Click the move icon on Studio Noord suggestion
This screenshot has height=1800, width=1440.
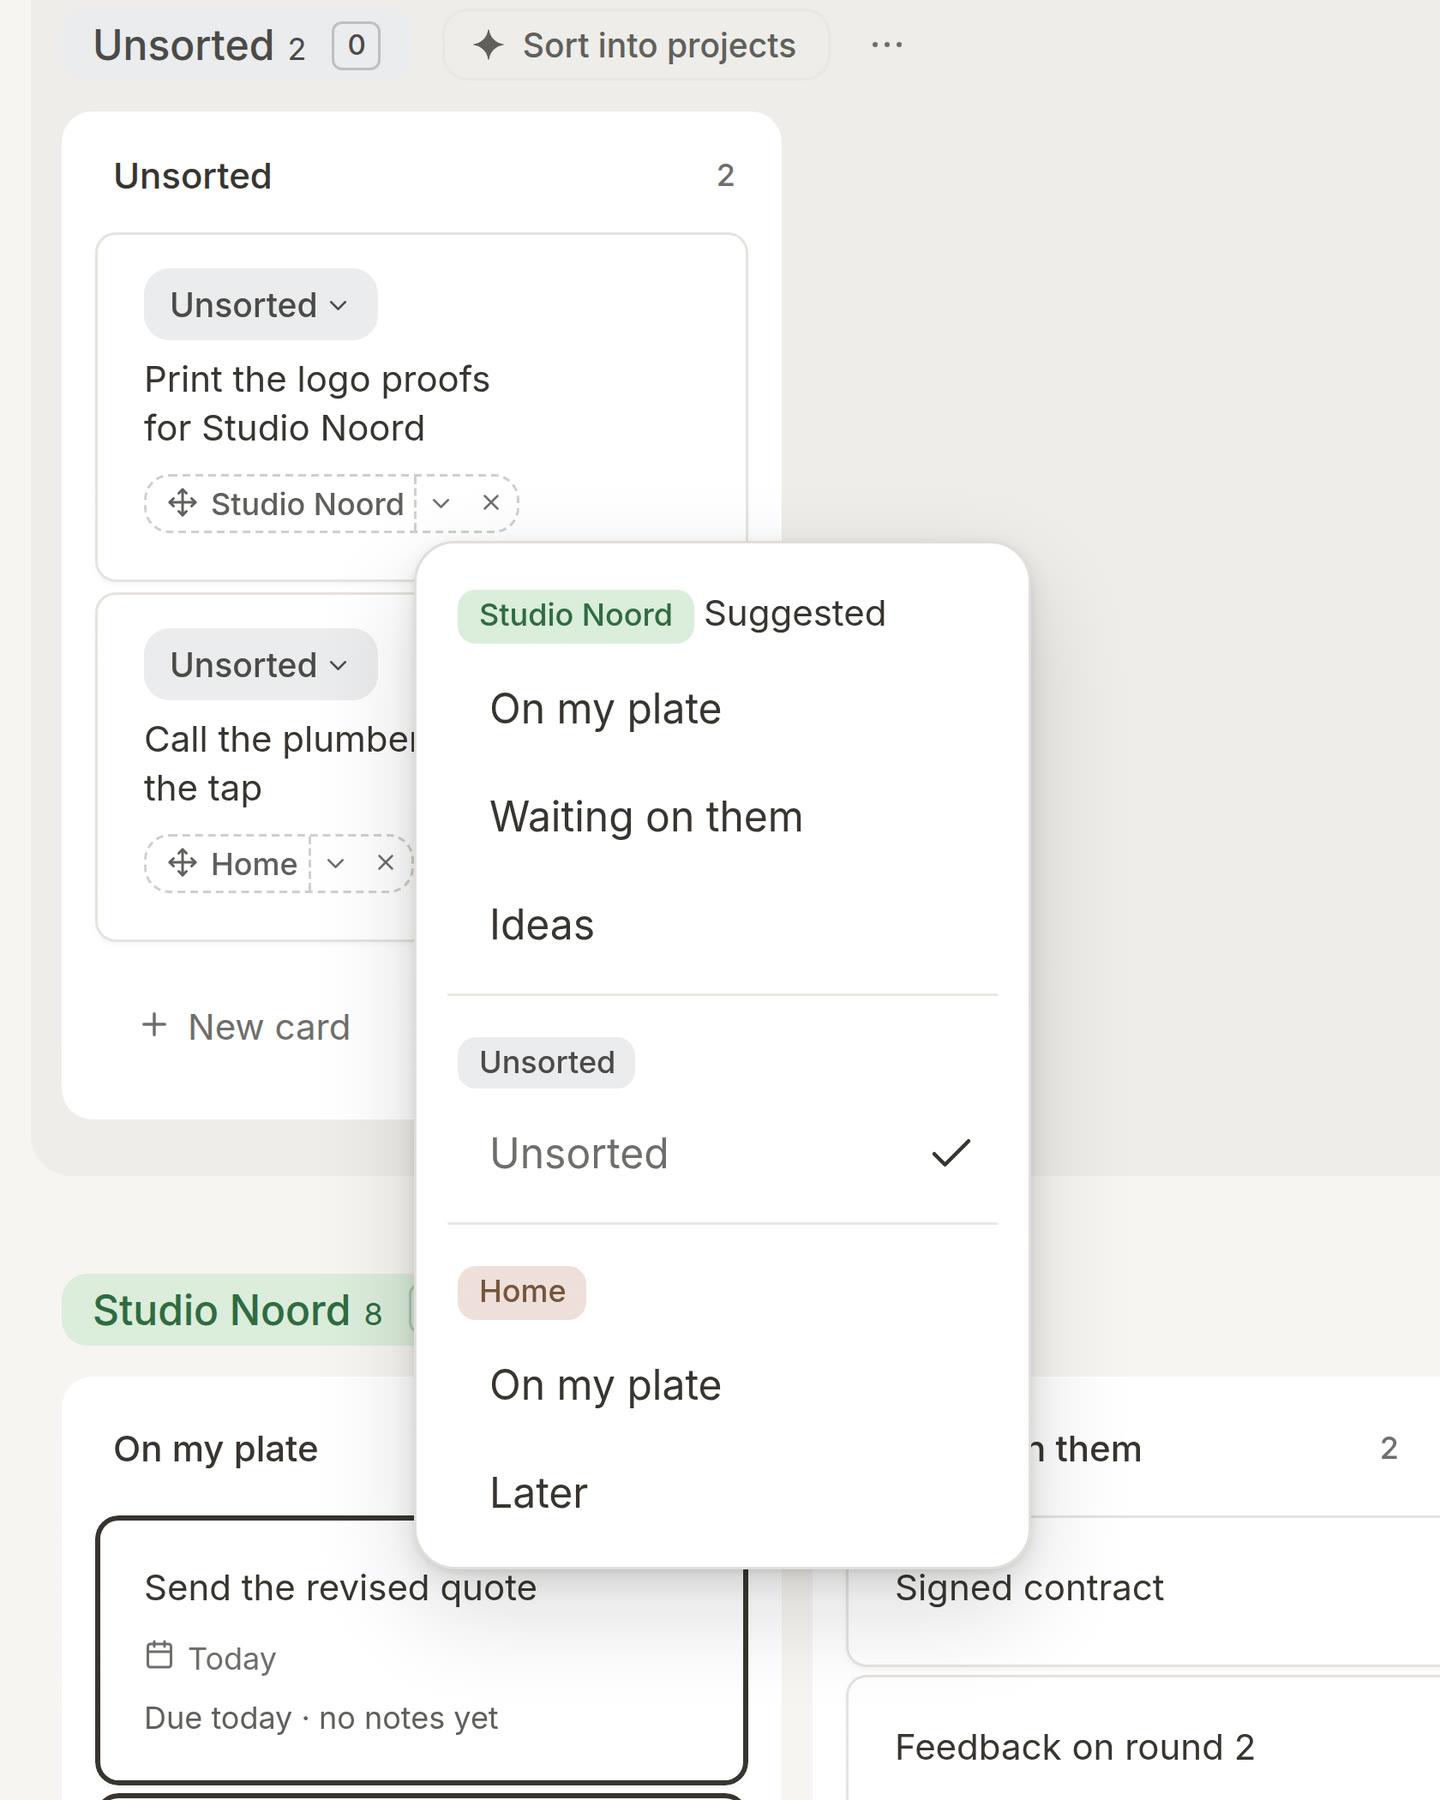182,503
